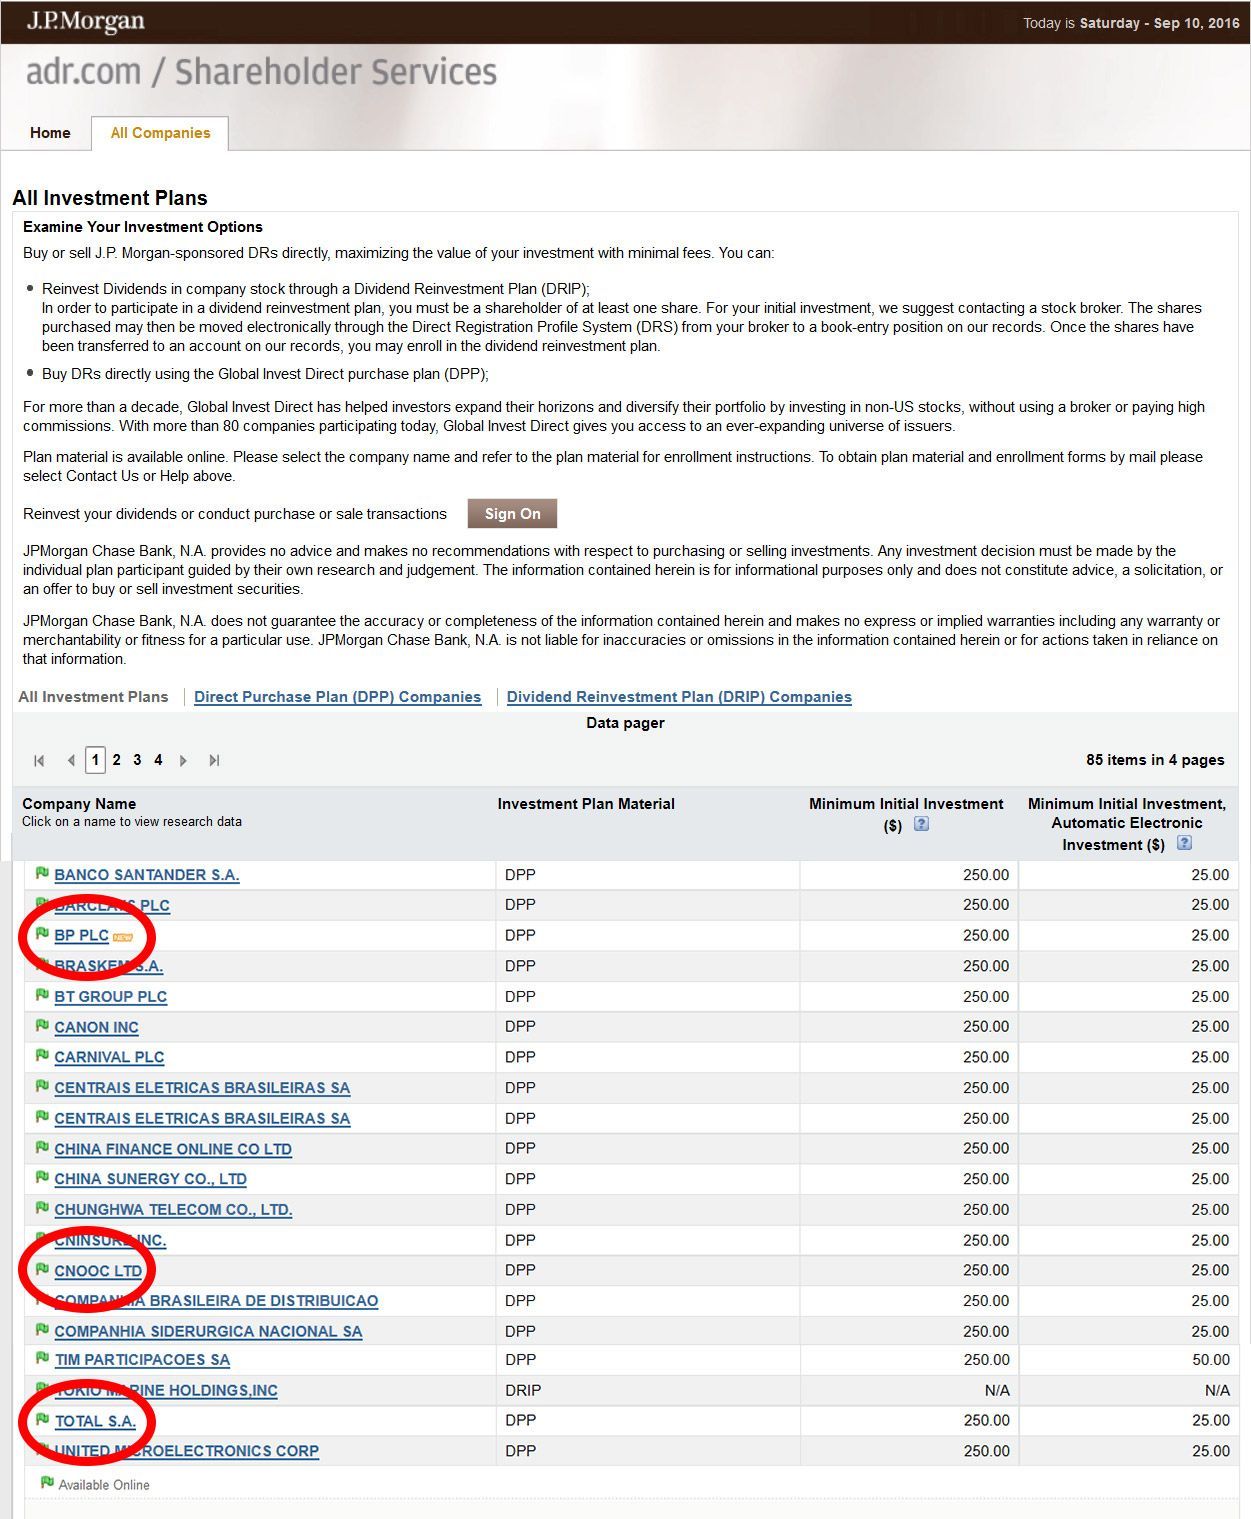Viewport: 1251px width, 1519px height.
Task: Click green flag icon beside CANON INC
Action: coord(42,1026)
